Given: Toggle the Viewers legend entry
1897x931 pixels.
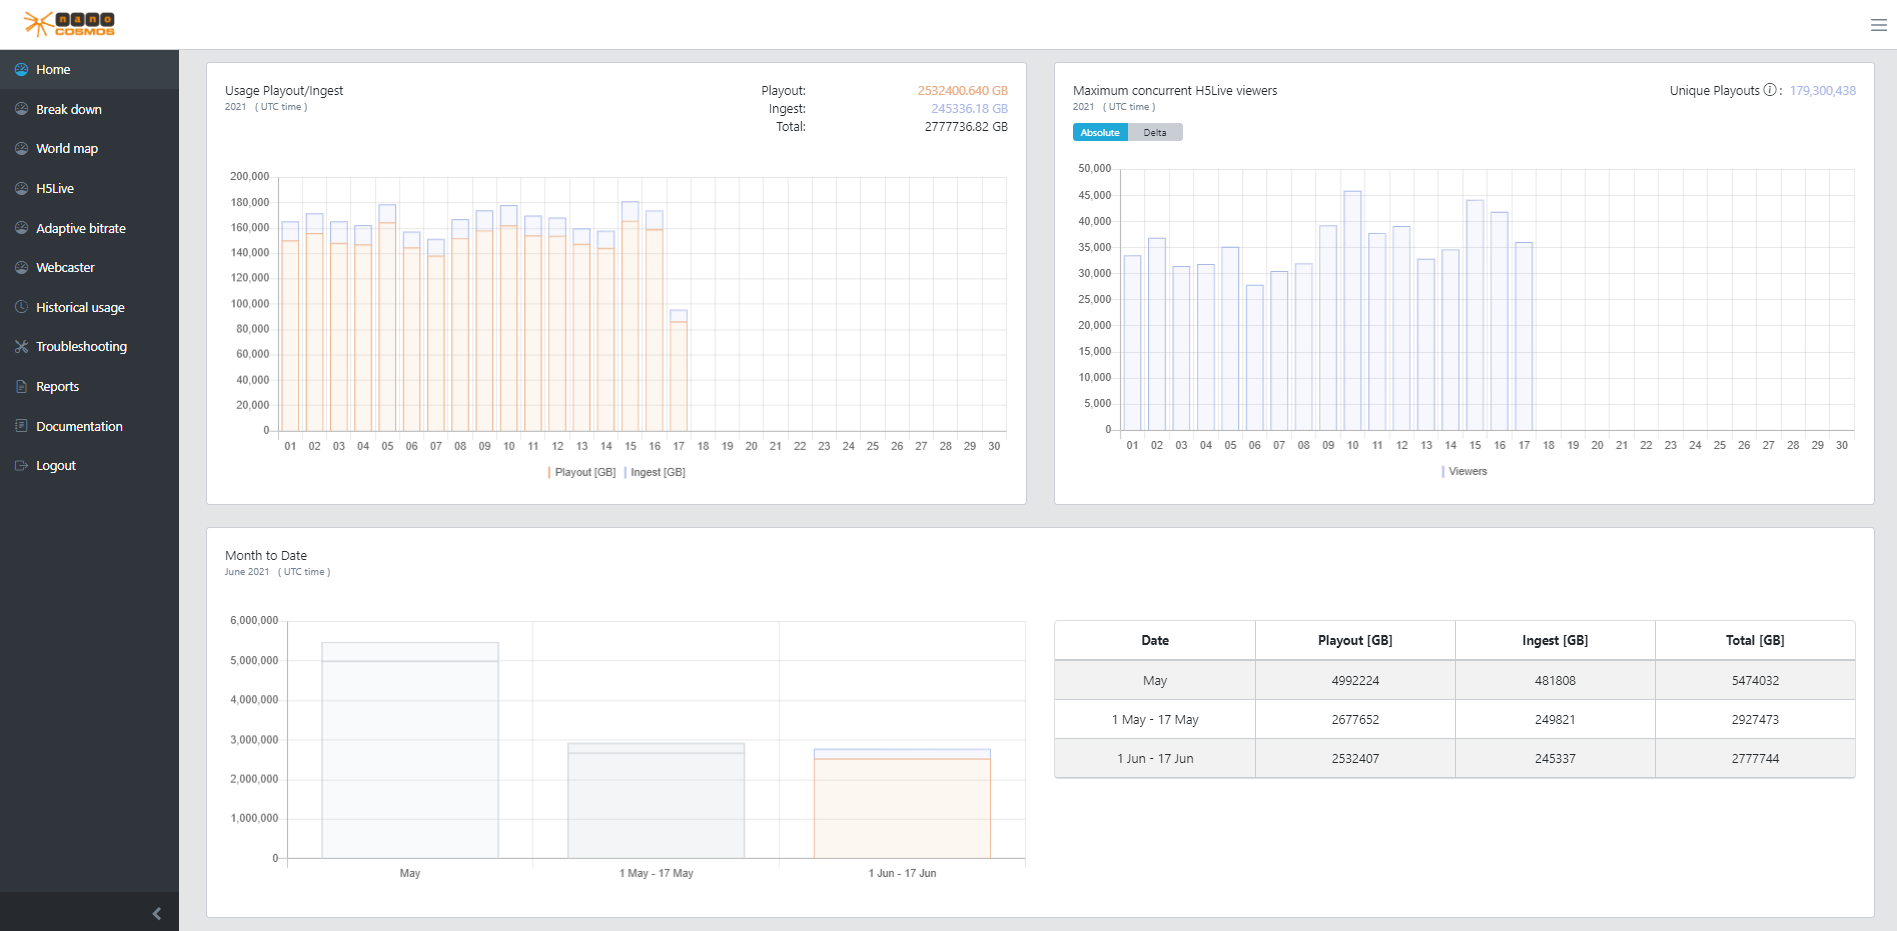Looking at the screenshot, I should coord(1464,471).
